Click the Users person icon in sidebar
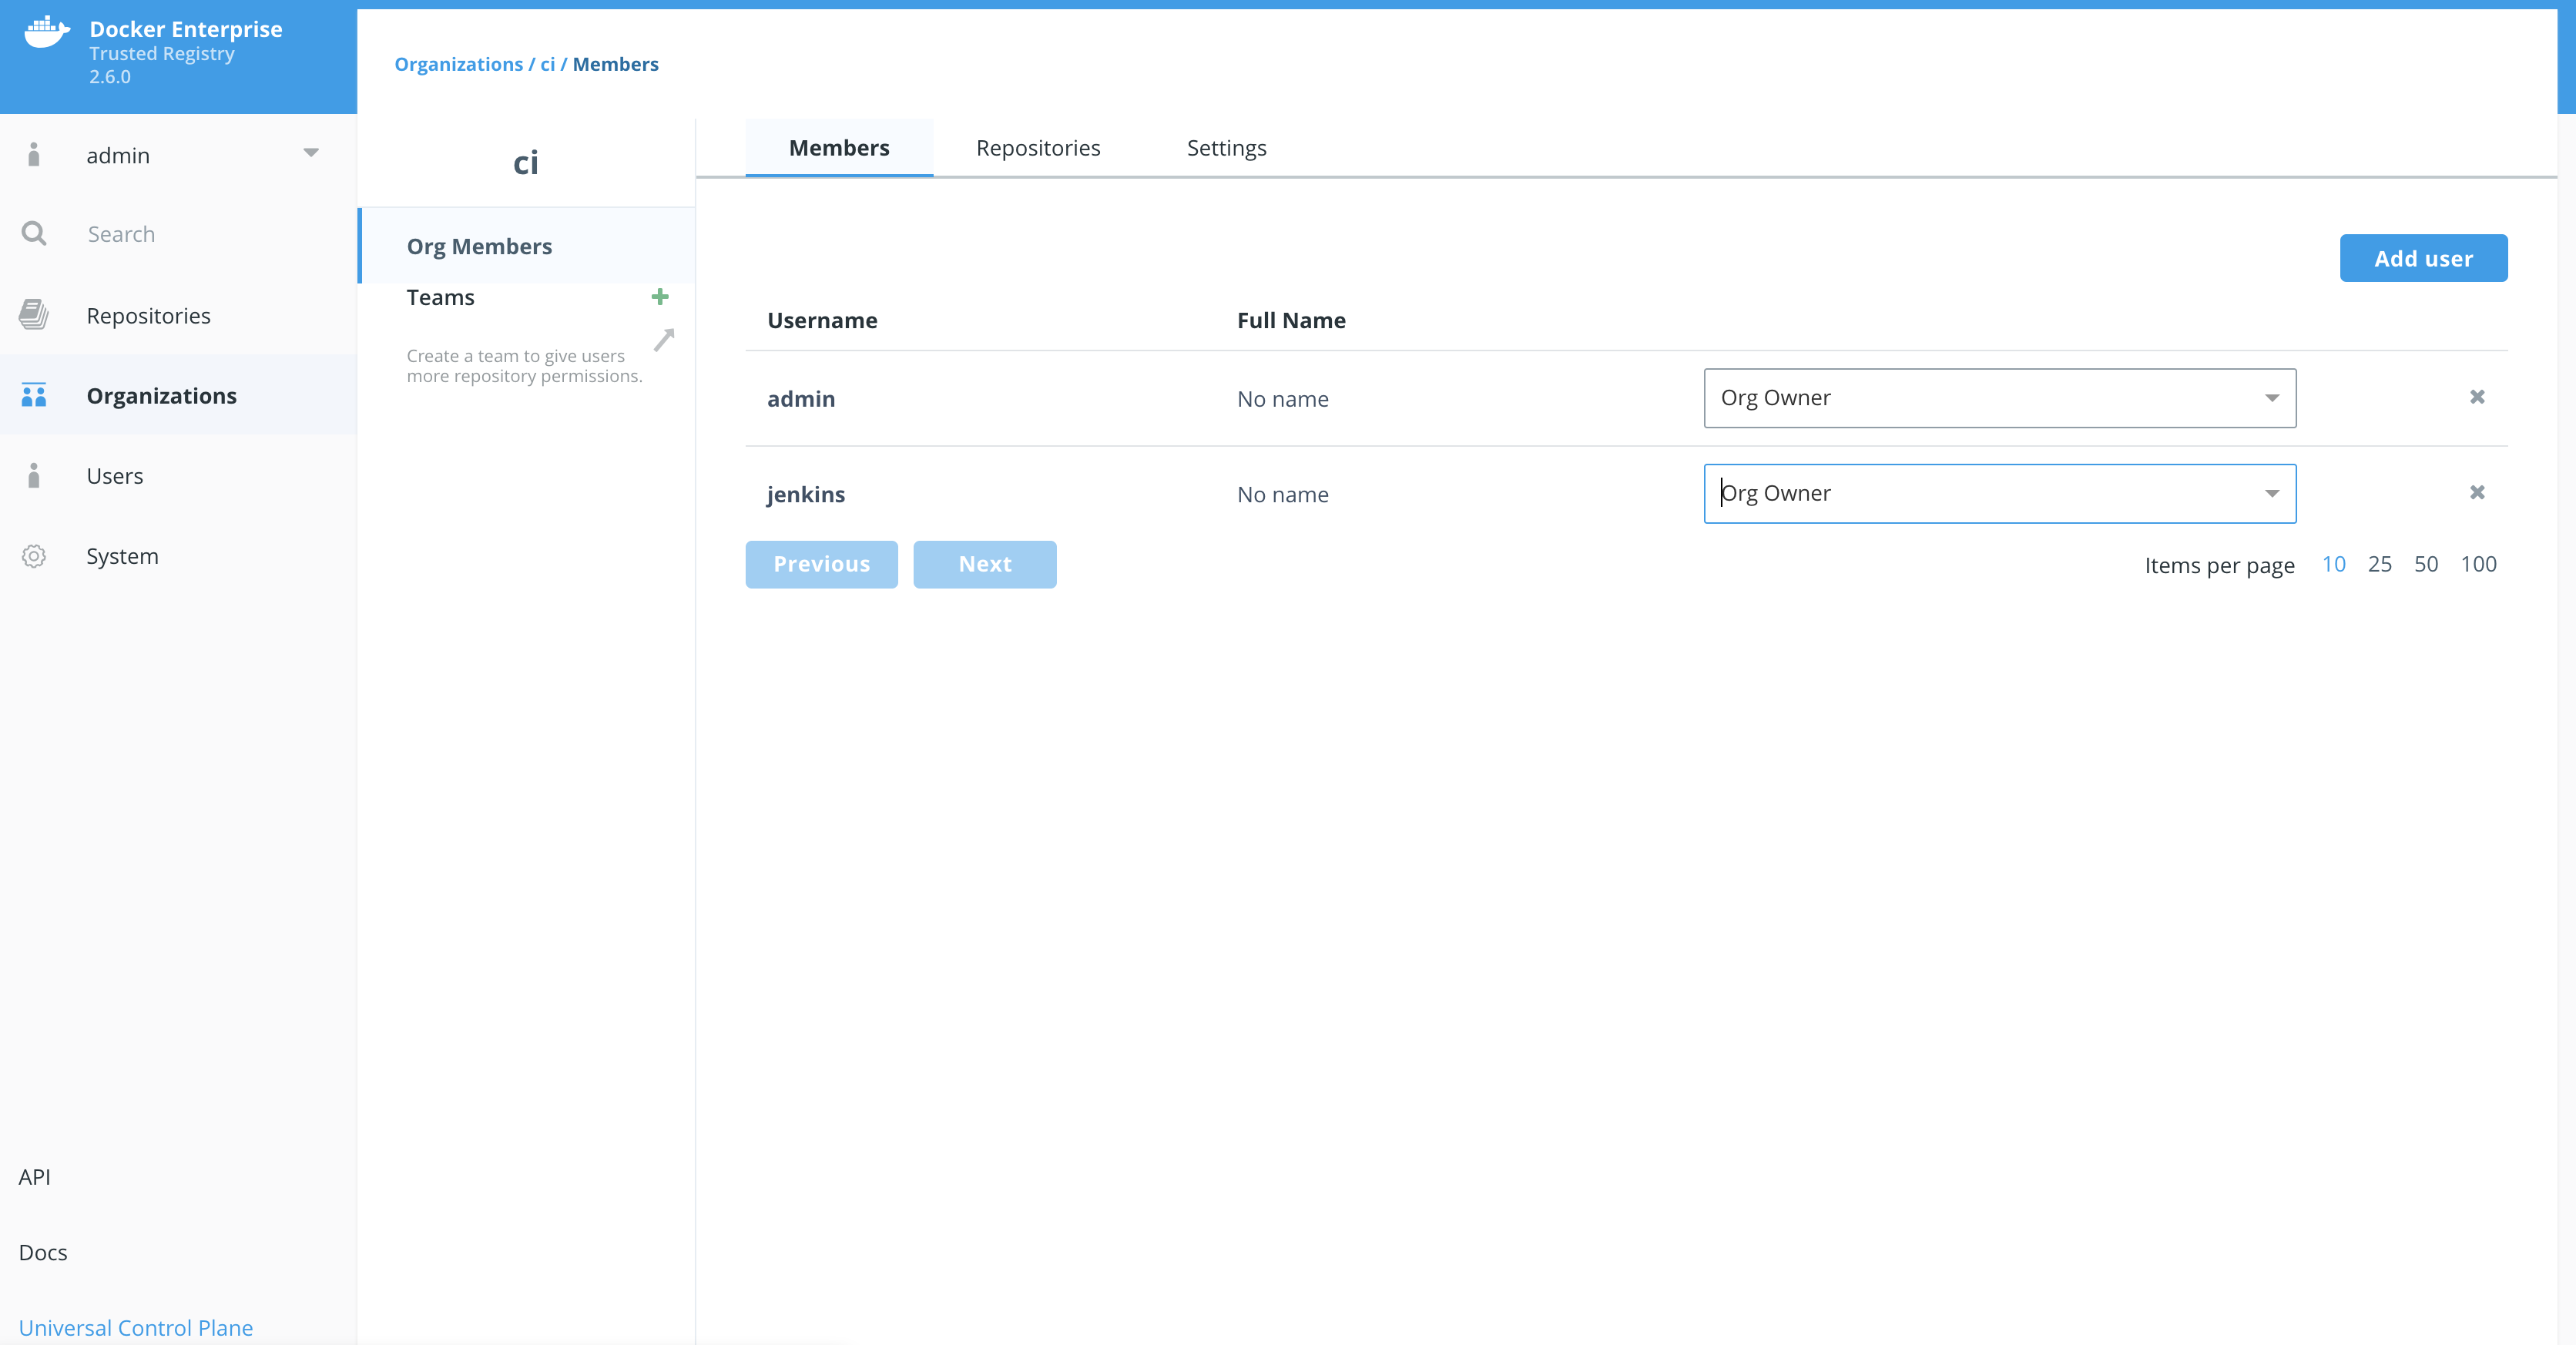The width and height of the screenshot is (2576, 1345). click(x=34, y=475)
